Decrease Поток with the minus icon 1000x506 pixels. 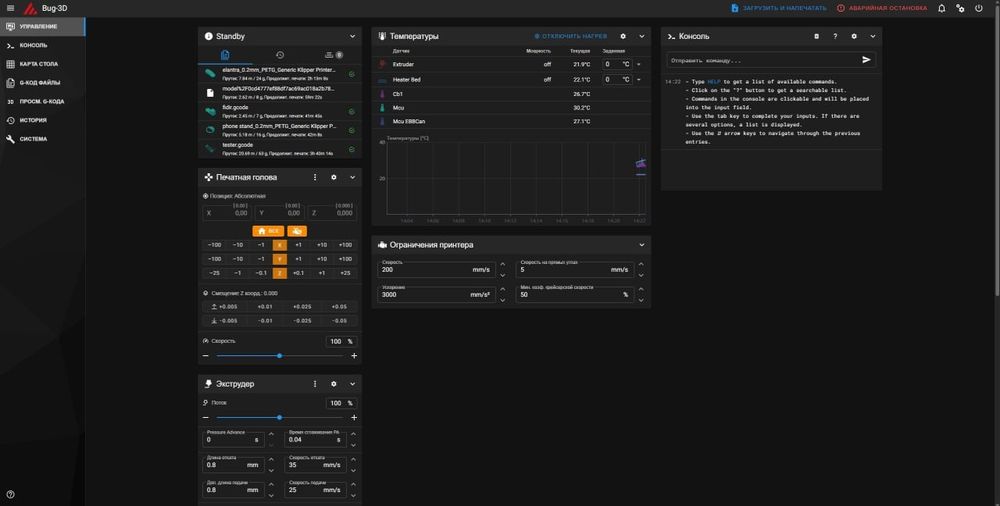205,418
